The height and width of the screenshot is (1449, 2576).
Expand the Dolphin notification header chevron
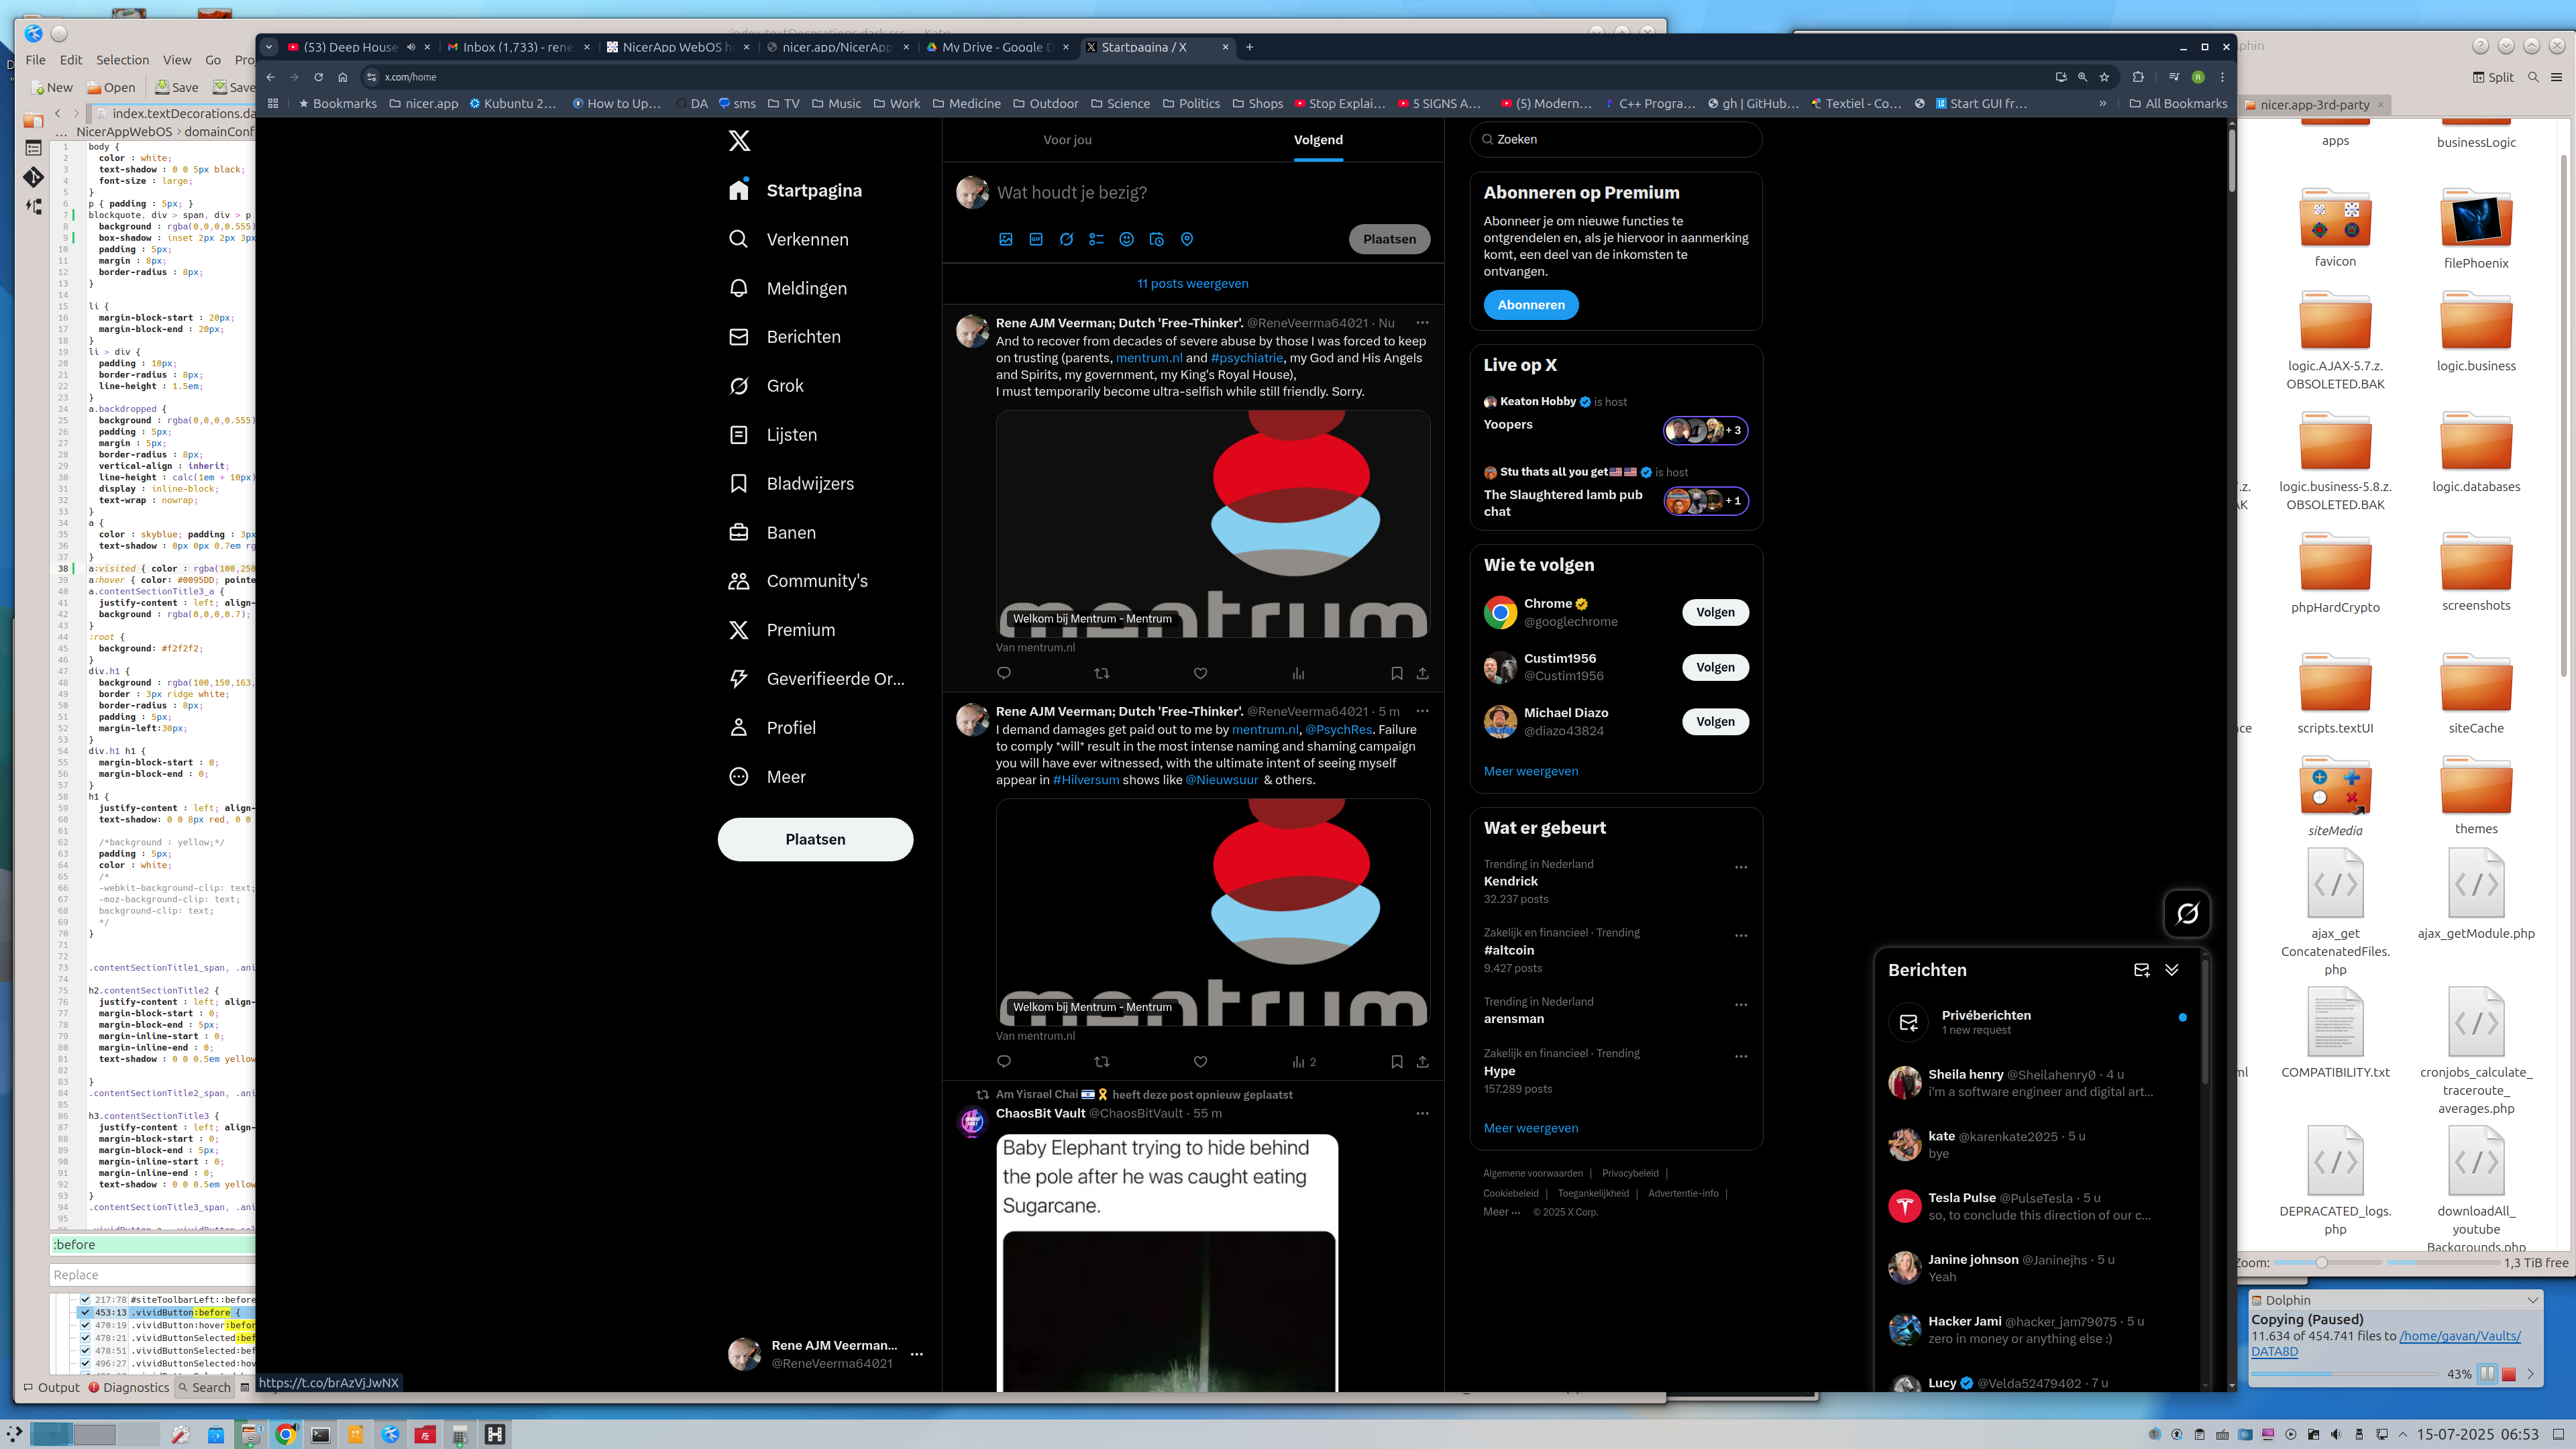tap(2533, 1300)
